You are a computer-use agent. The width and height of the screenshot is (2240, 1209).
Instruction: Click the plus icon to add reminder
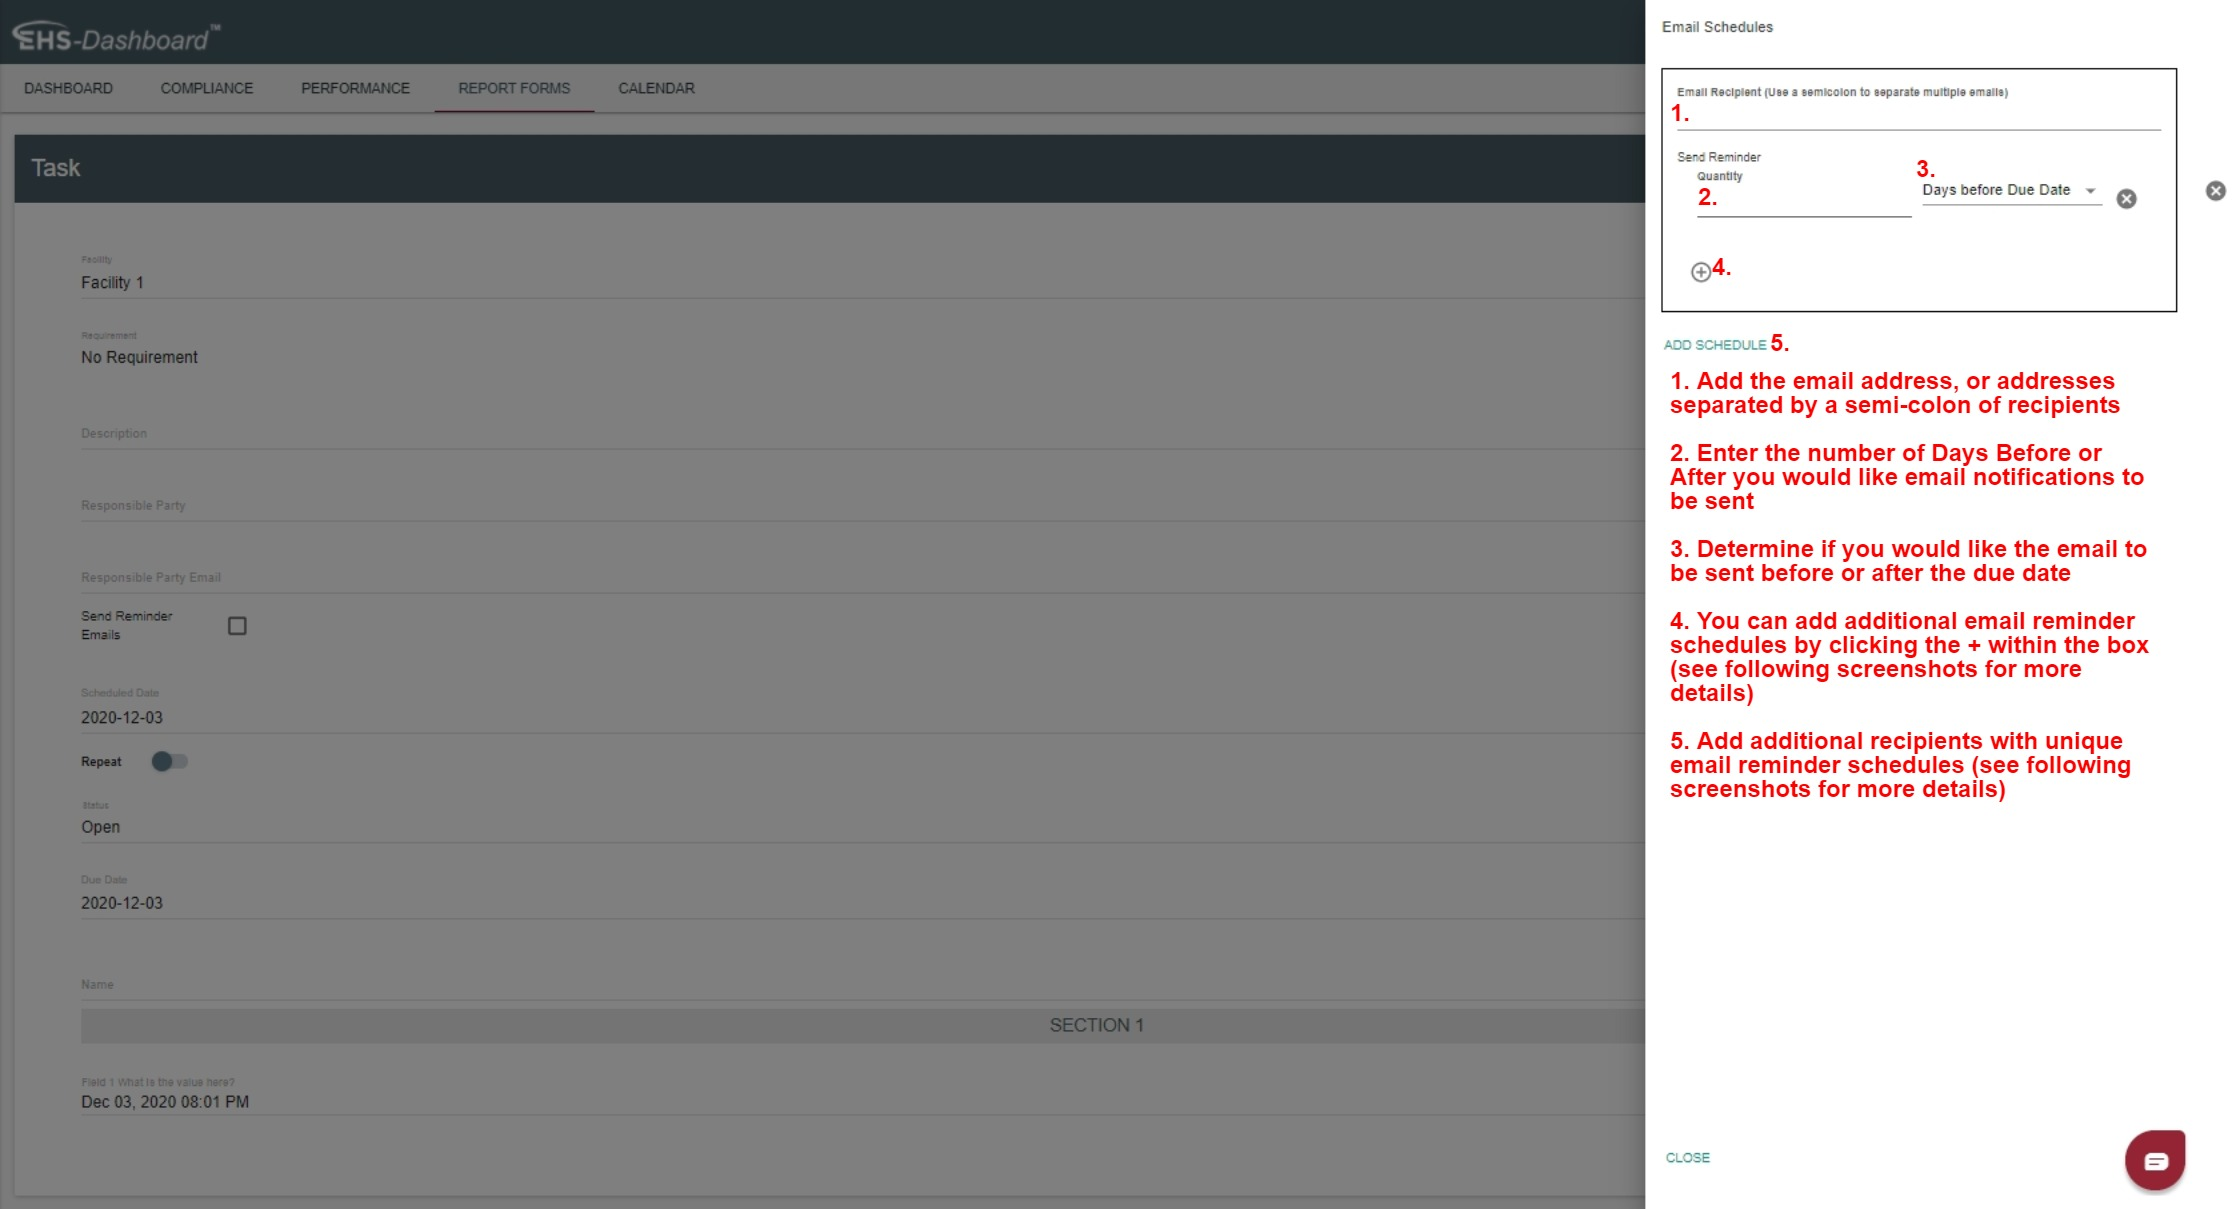1700,272
